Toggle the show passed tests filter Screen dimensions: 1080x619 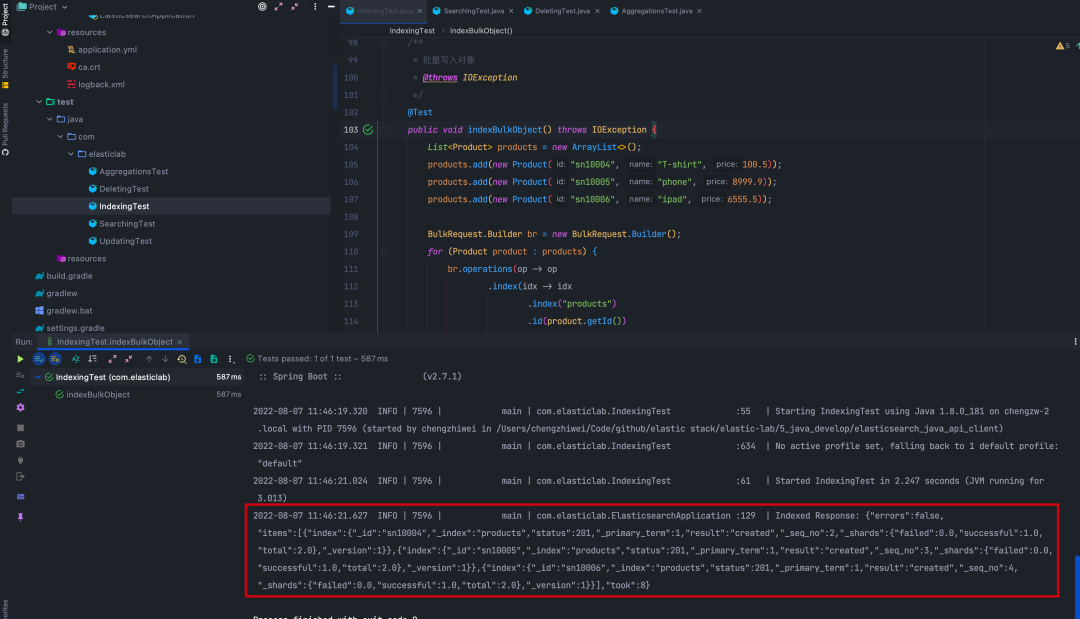pyautogui.click(x=40, y=359)
